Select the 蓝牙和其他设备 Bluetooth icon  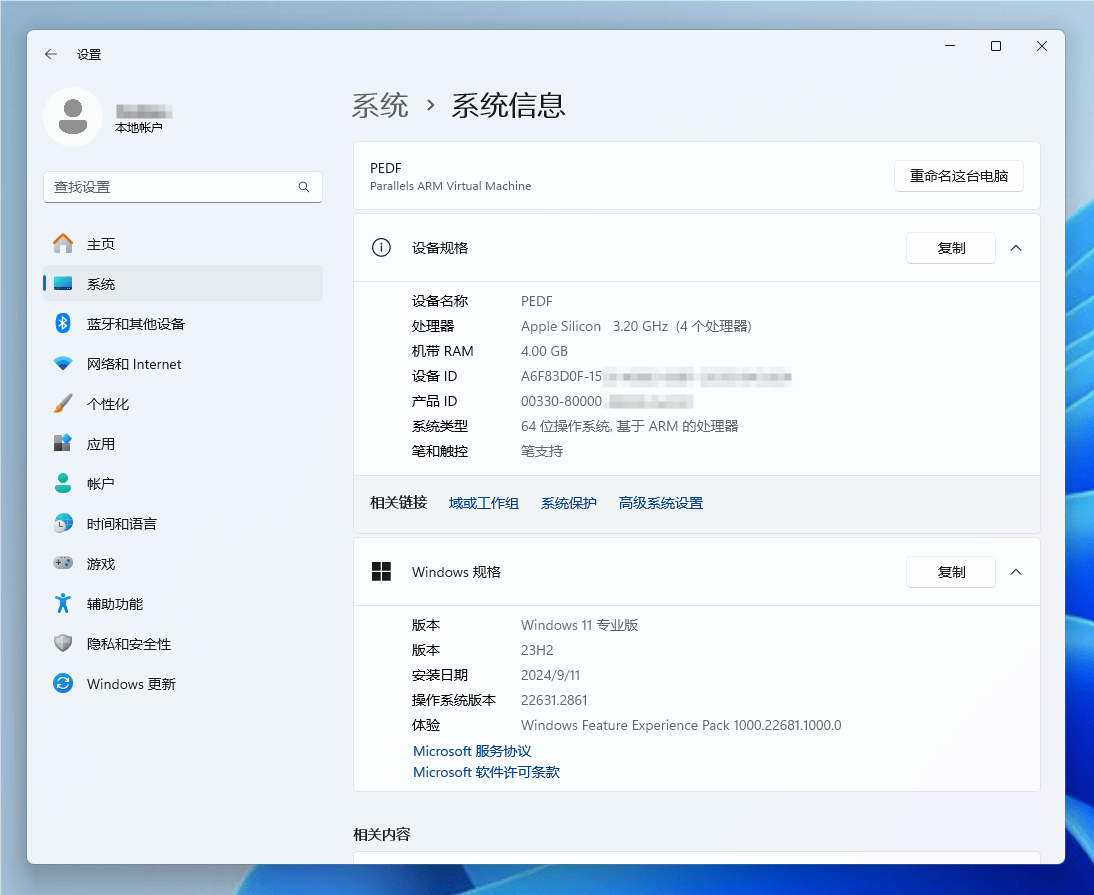tap(63, 324)
